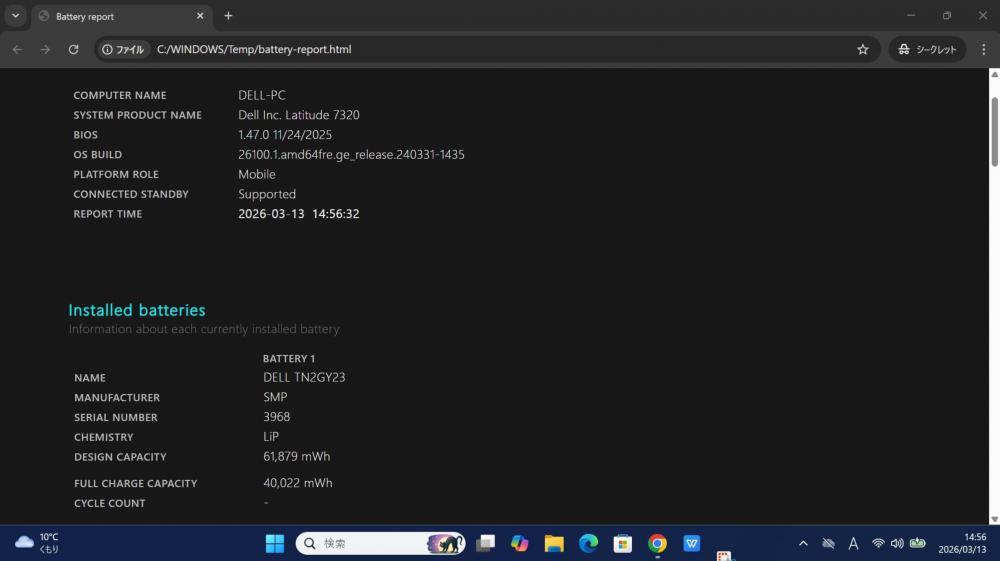Image resolution: width=1000 pixels, height=561 pixels.
Task: Open the tab search dropdown arrow
Action: [15, 16]
